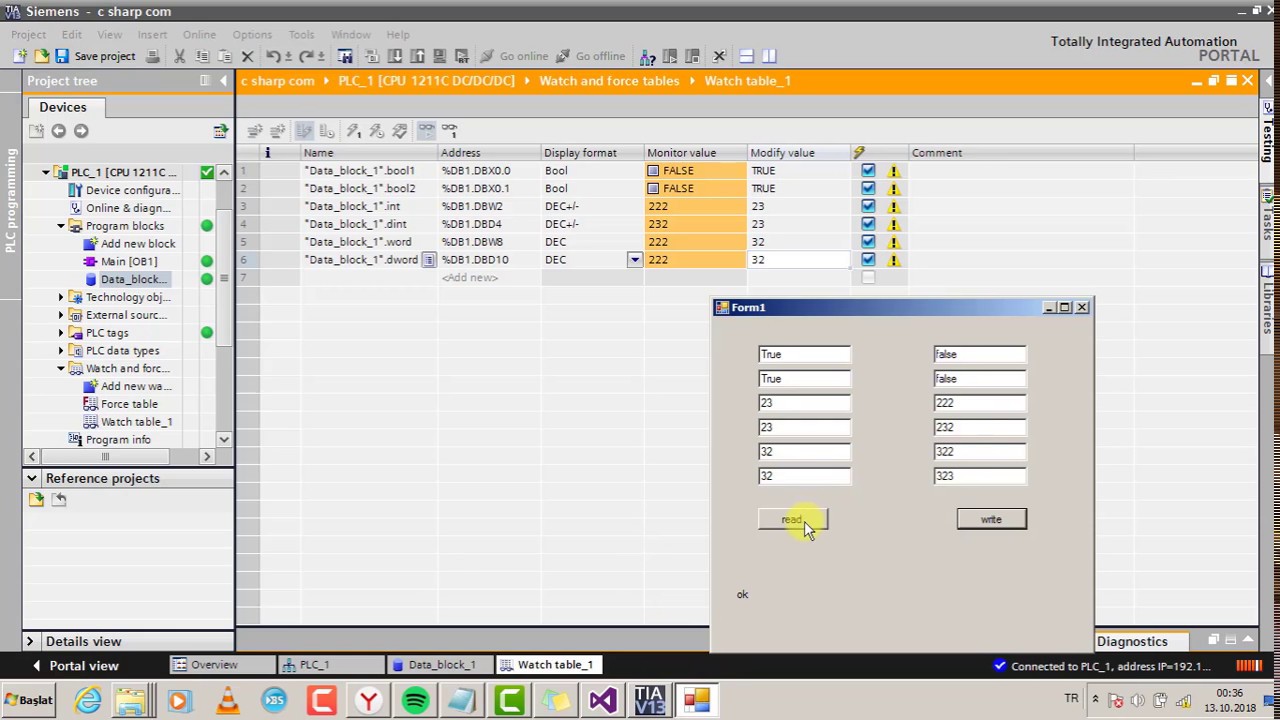Screen dimensions: 1280x720
Task: Open Spotify from the taskbar
Action: pos(415,700)
